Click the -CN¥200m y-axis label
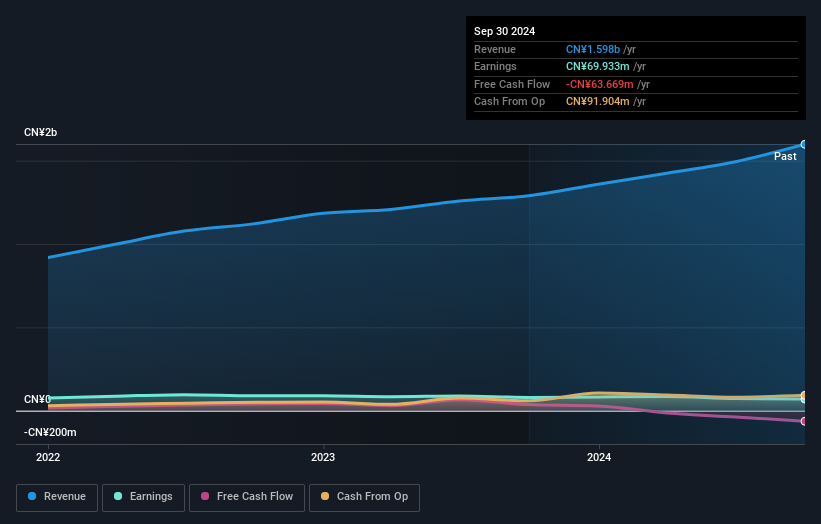The width and height of the screenshot is (821, 524). (x=50, y=432)
